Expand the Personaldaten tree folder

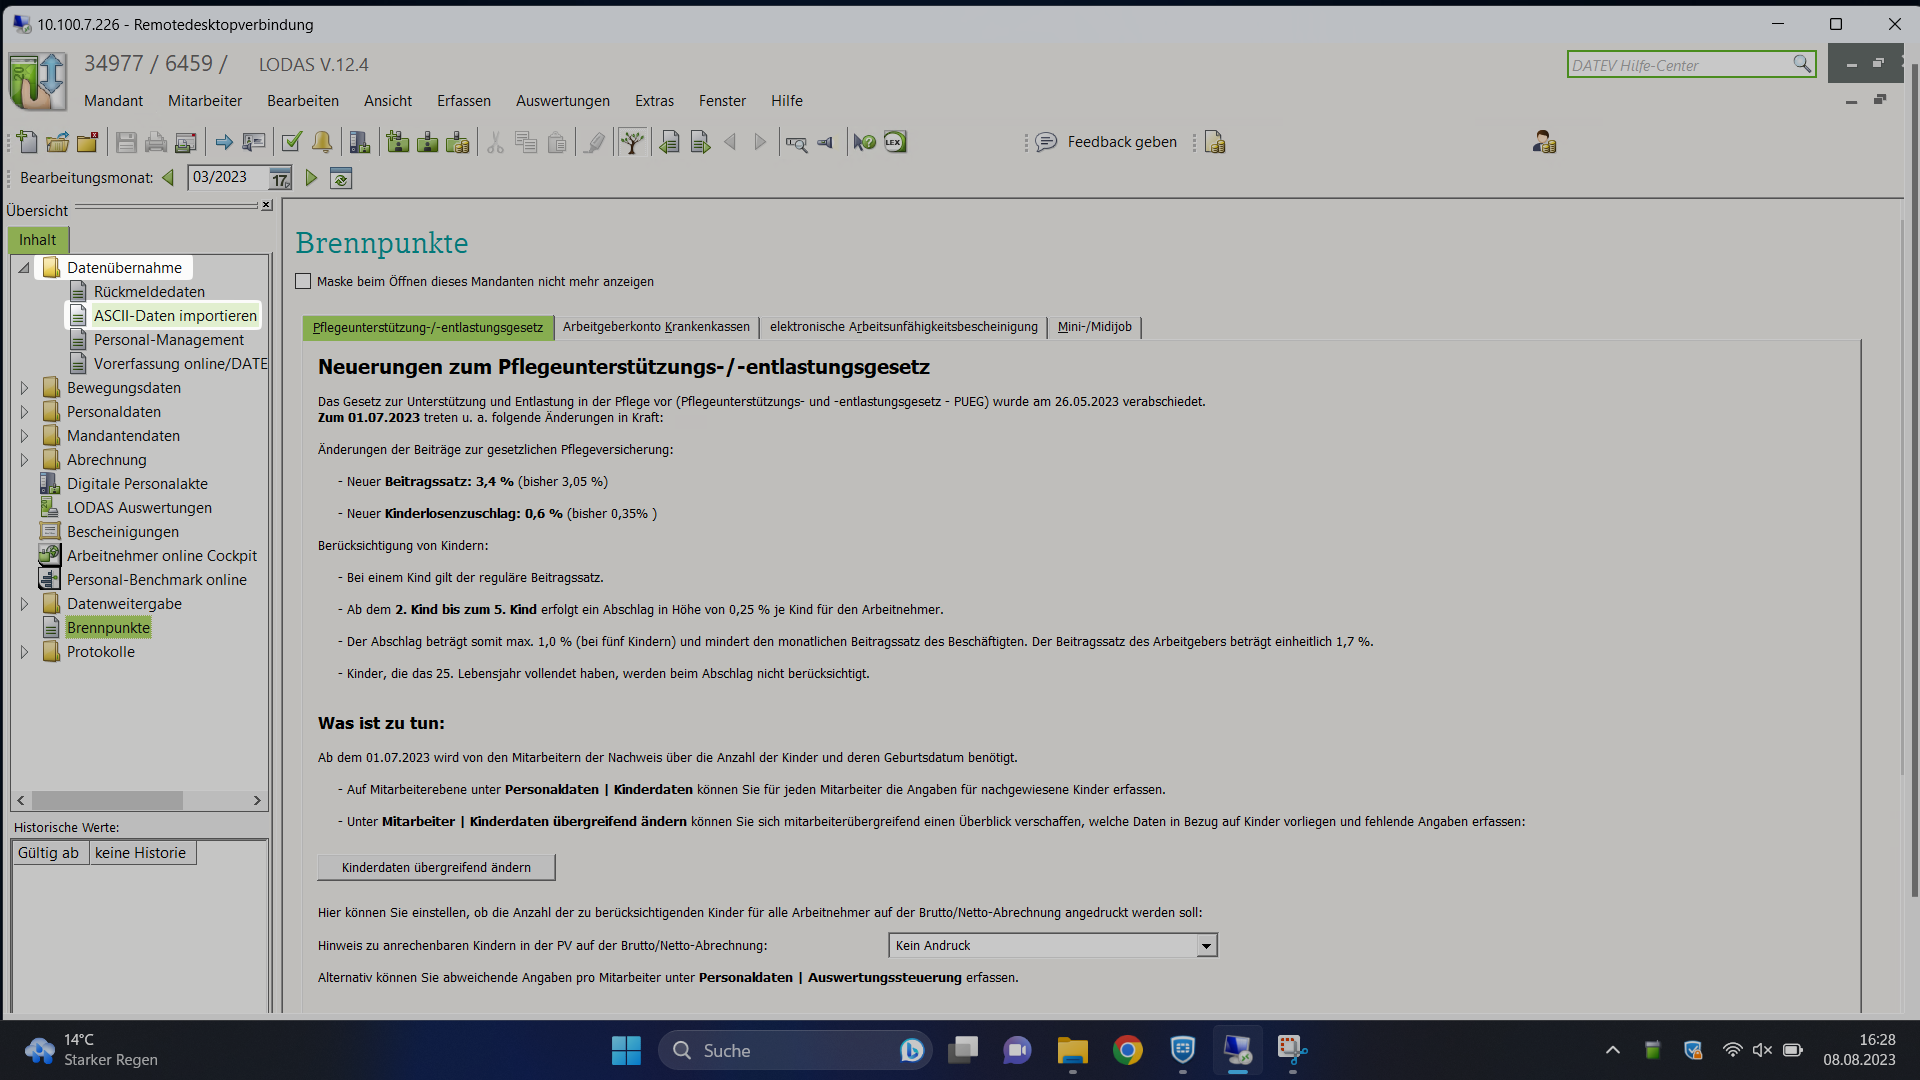point(24,412)
